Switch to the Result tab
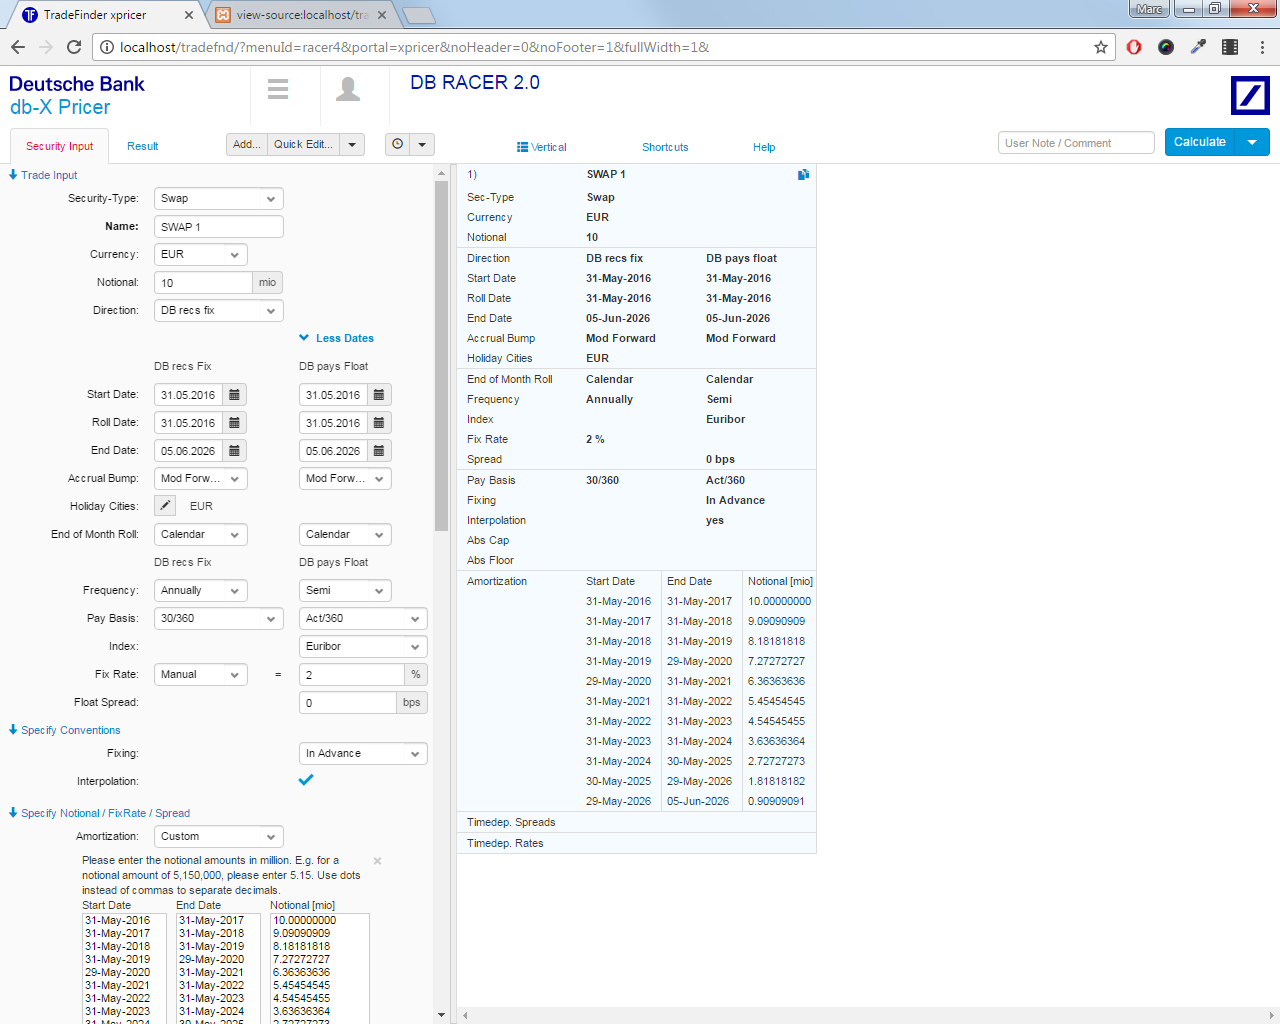1280x1024 pixels. tap(142, 146)
